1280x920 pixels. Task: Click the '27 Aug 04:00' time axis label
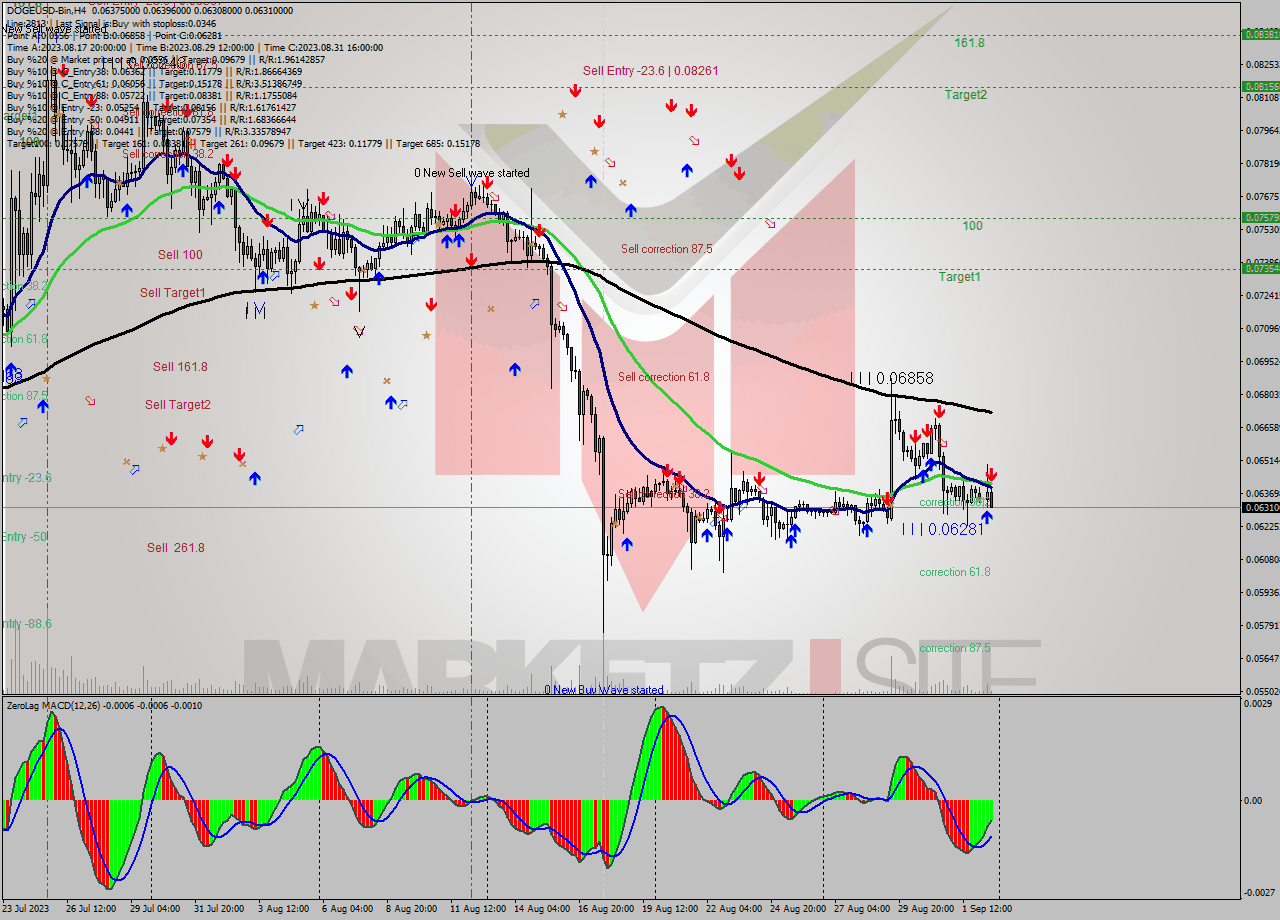point(862,909)
